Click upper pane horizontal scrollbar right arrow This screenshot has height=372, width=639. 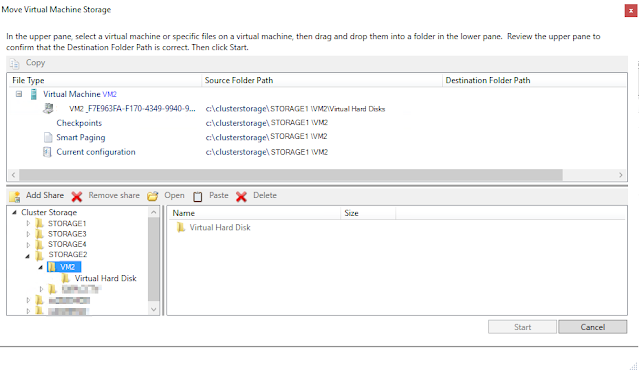(x=621, y=175)
